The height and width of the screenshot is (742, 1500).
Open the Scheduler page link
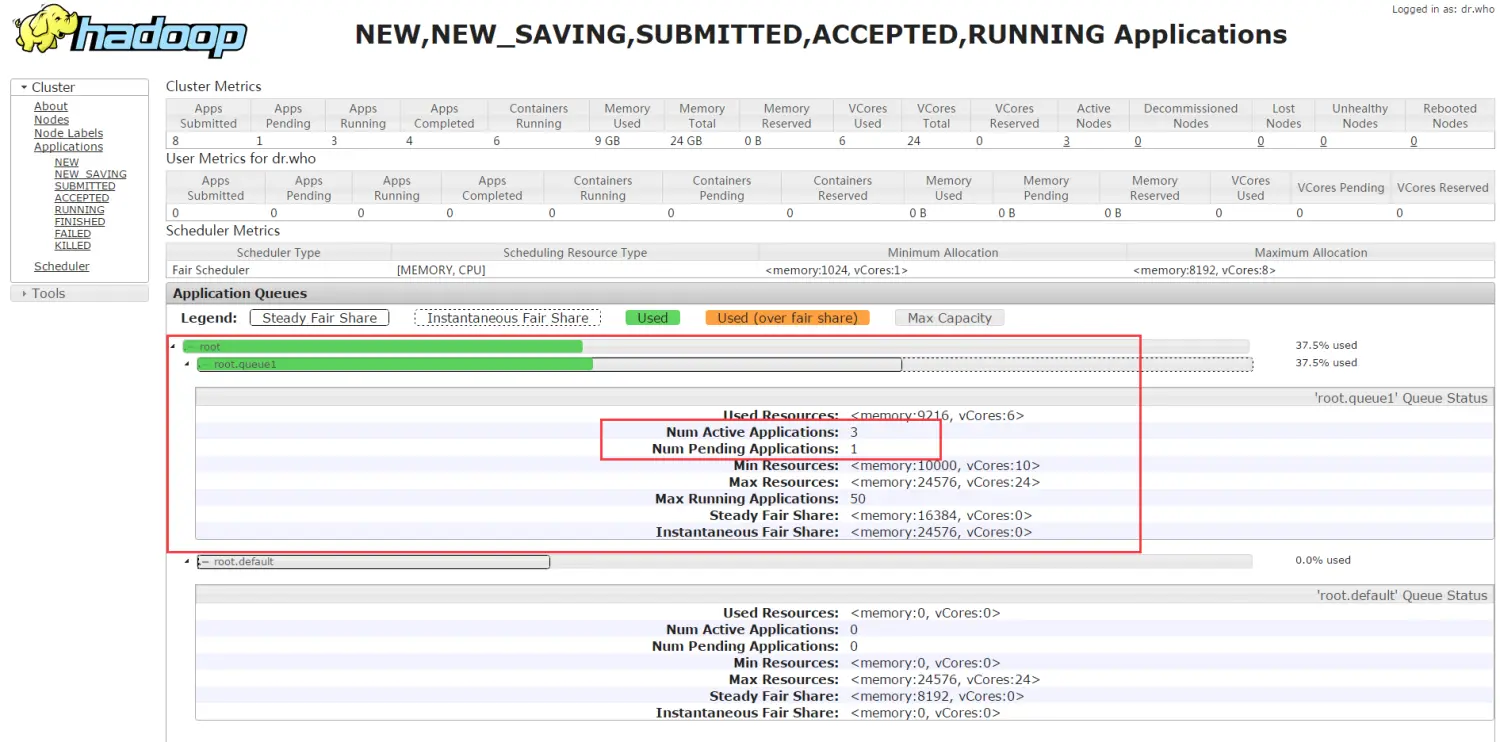62,267
